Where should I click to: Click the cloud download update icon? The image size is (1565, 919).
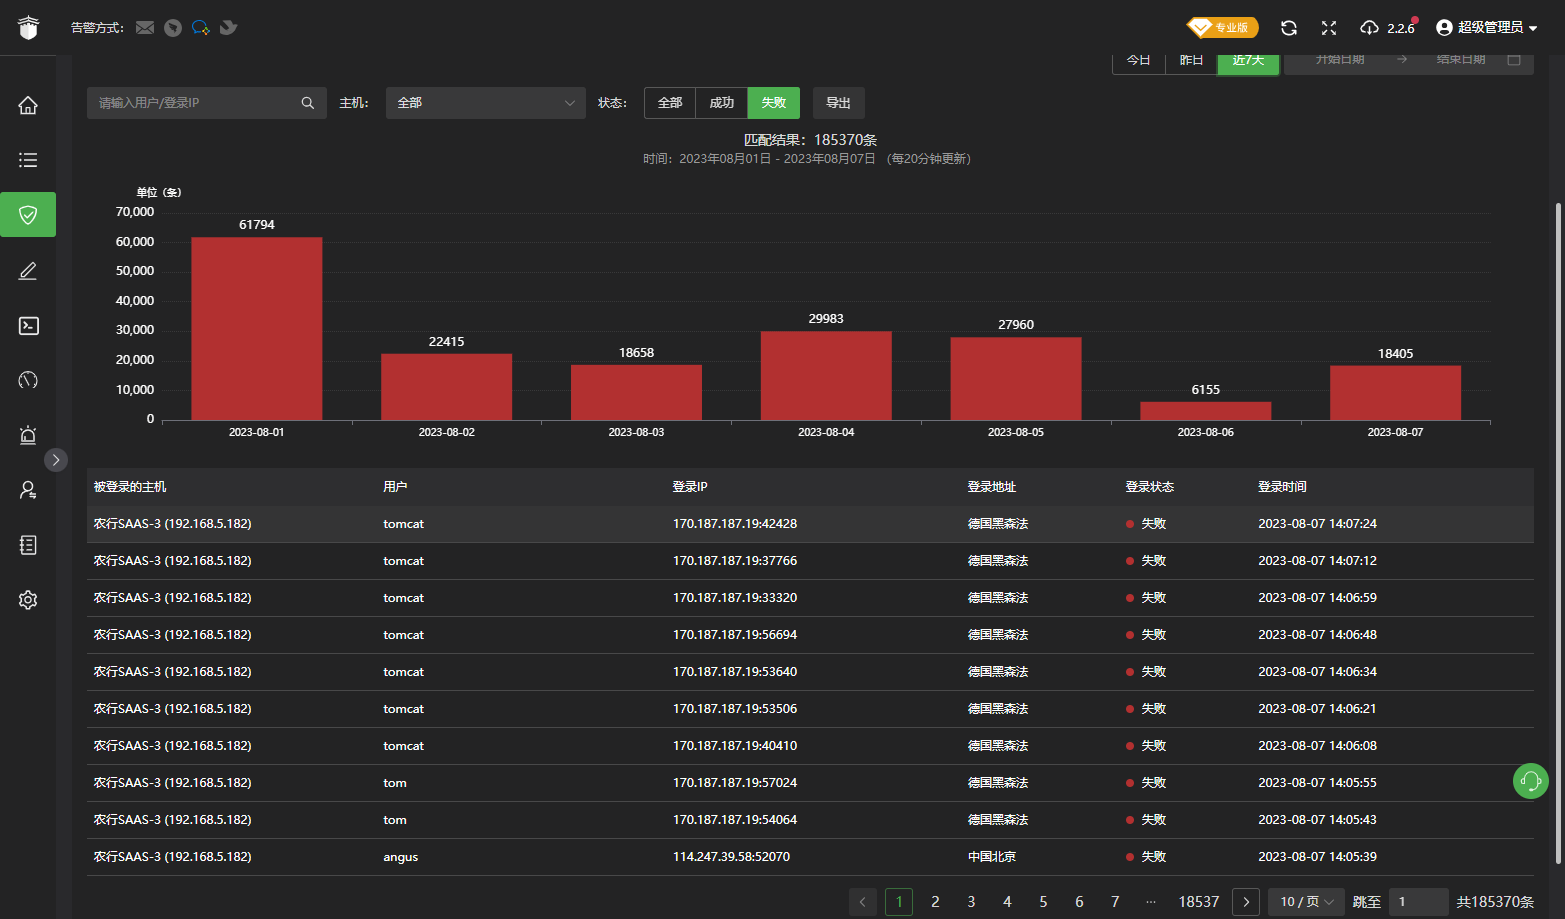[x=1370, y=28]
